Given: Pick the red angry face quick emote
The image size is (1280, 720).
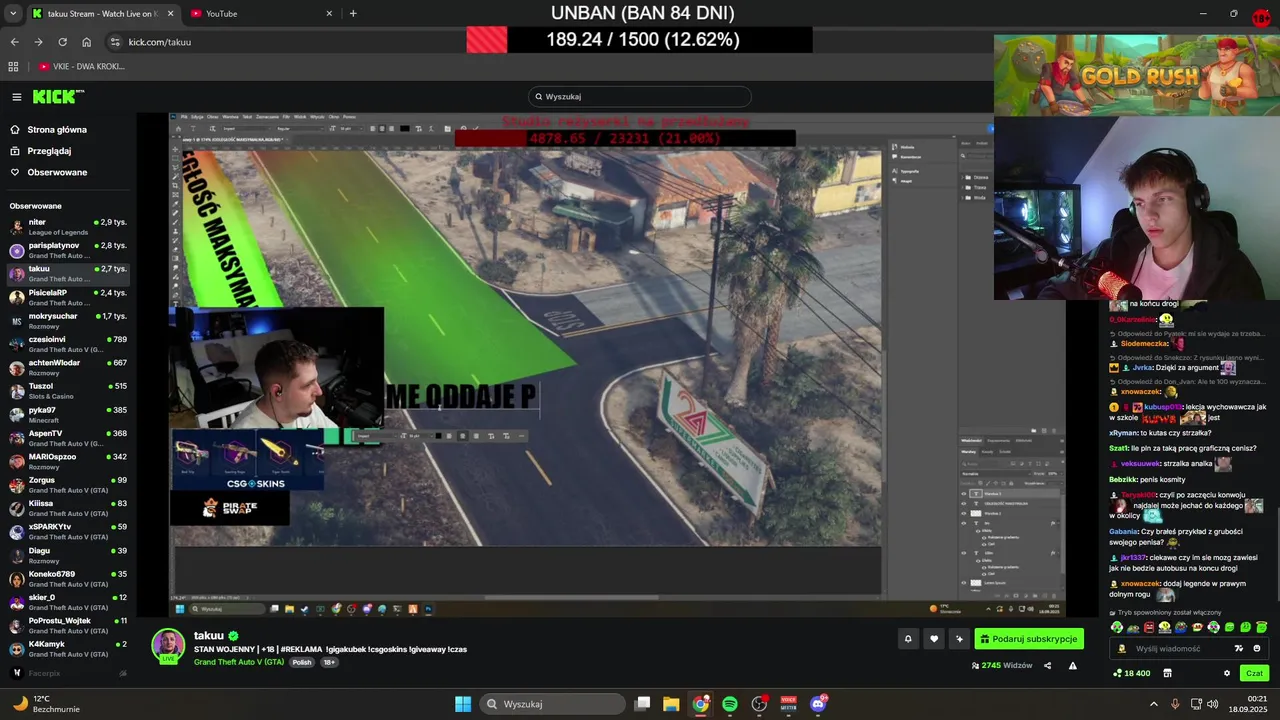Looking at the screenshot, I should pyautogui.click(x=1149, y=627).
